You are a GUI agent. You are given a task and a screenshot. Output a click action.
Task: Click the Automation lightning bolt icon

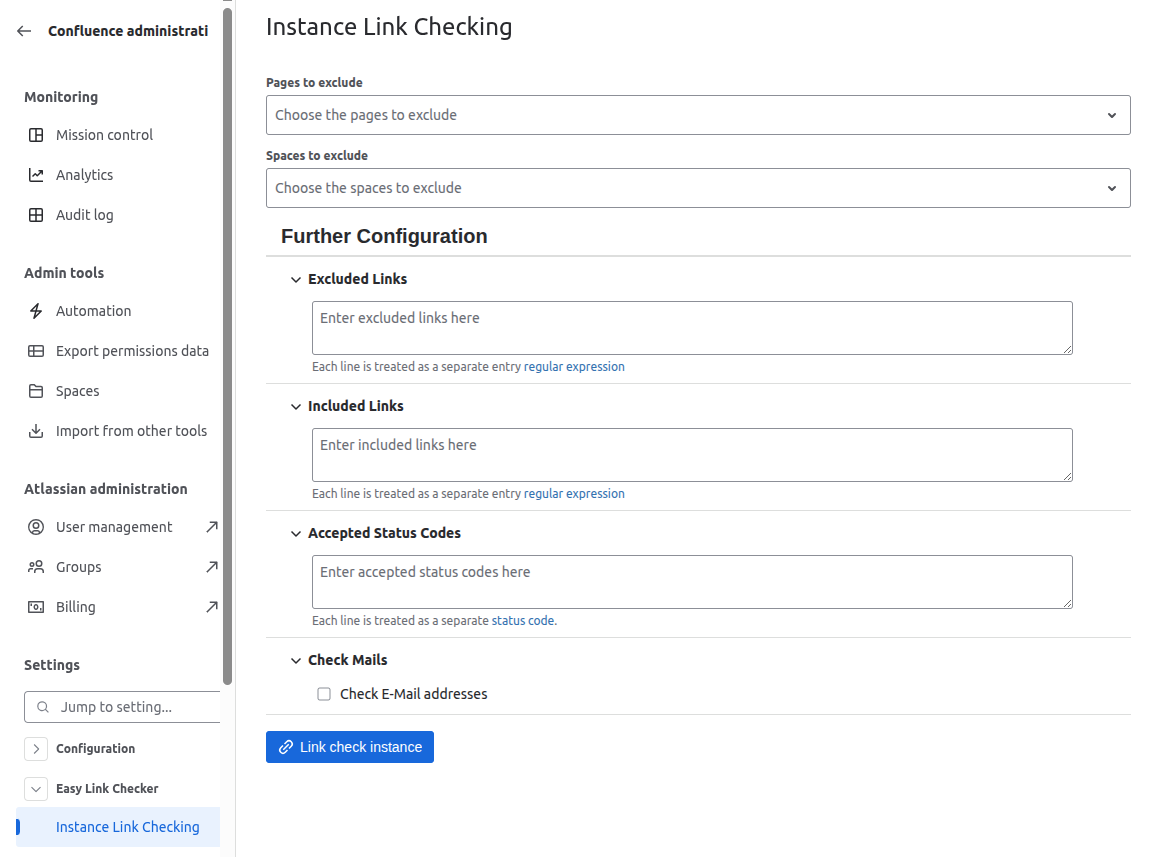coord(36,311)
